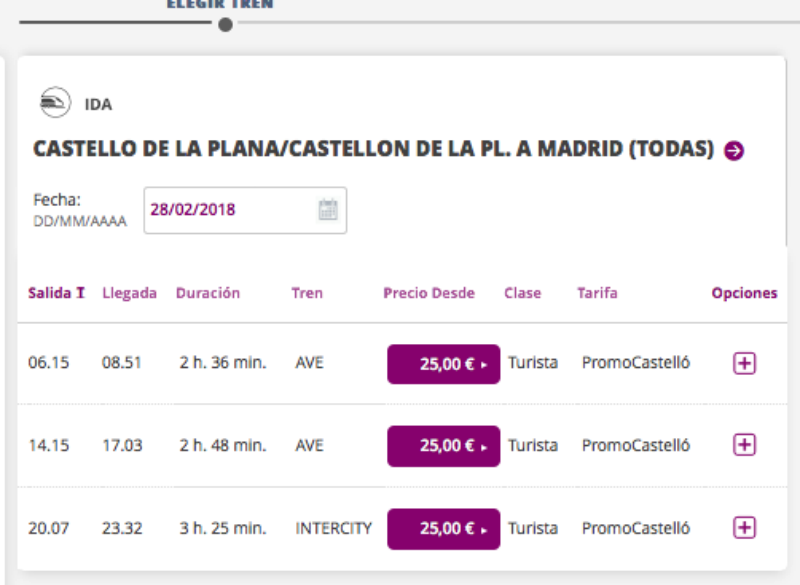Click the Llegada column header

point(129,293)
